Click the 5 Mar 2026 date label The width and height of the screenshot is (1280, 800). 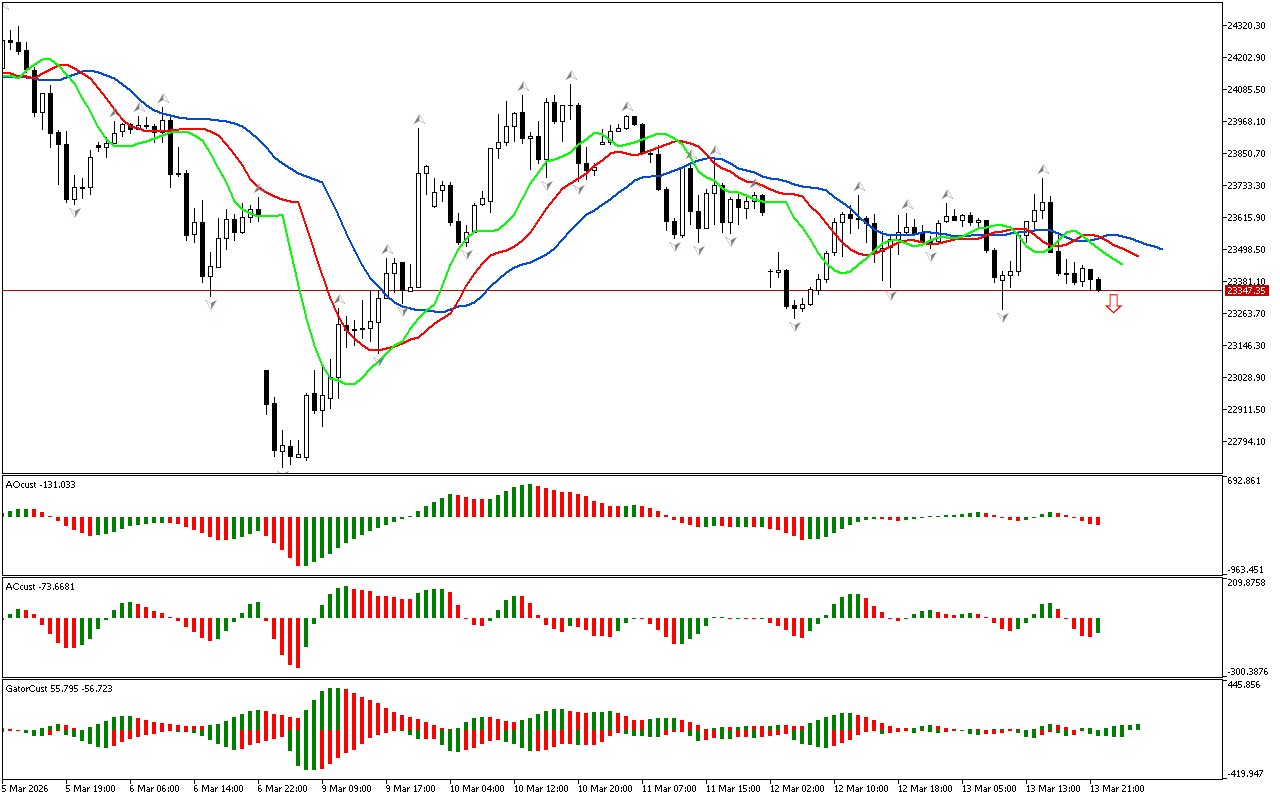tap(26, 788)
